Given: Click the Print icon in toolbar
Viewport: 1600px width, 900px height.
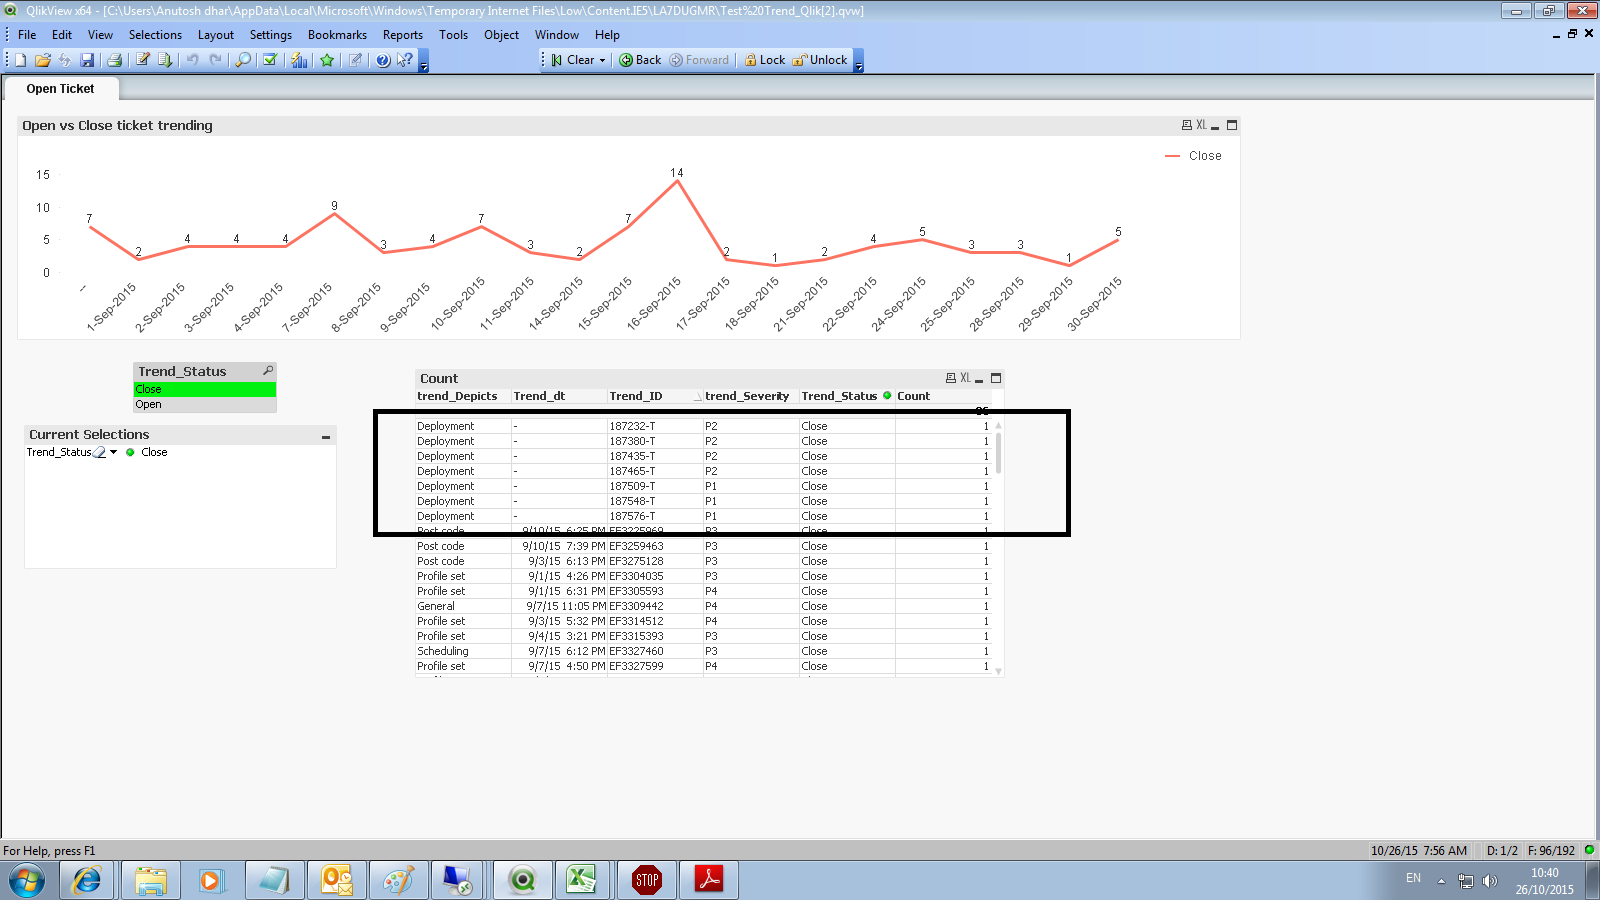Looking at the screenshot, I should point(114,60).
